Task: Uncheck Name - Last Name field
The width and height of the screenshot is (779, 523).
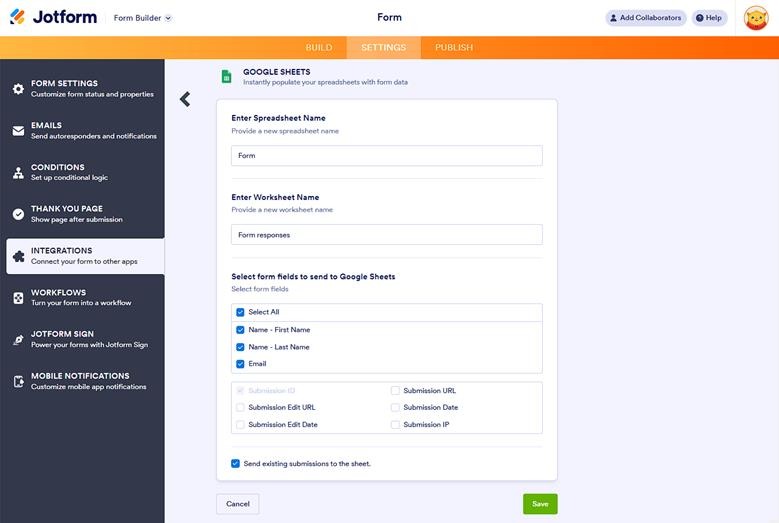Action: pos(240,347)
